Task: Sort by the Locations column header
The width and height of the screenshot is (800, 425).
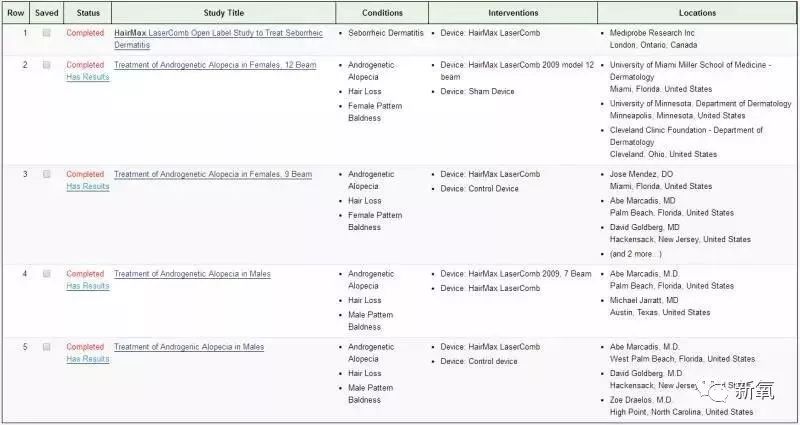Action: pyautogui.click(x=697, y=13)
